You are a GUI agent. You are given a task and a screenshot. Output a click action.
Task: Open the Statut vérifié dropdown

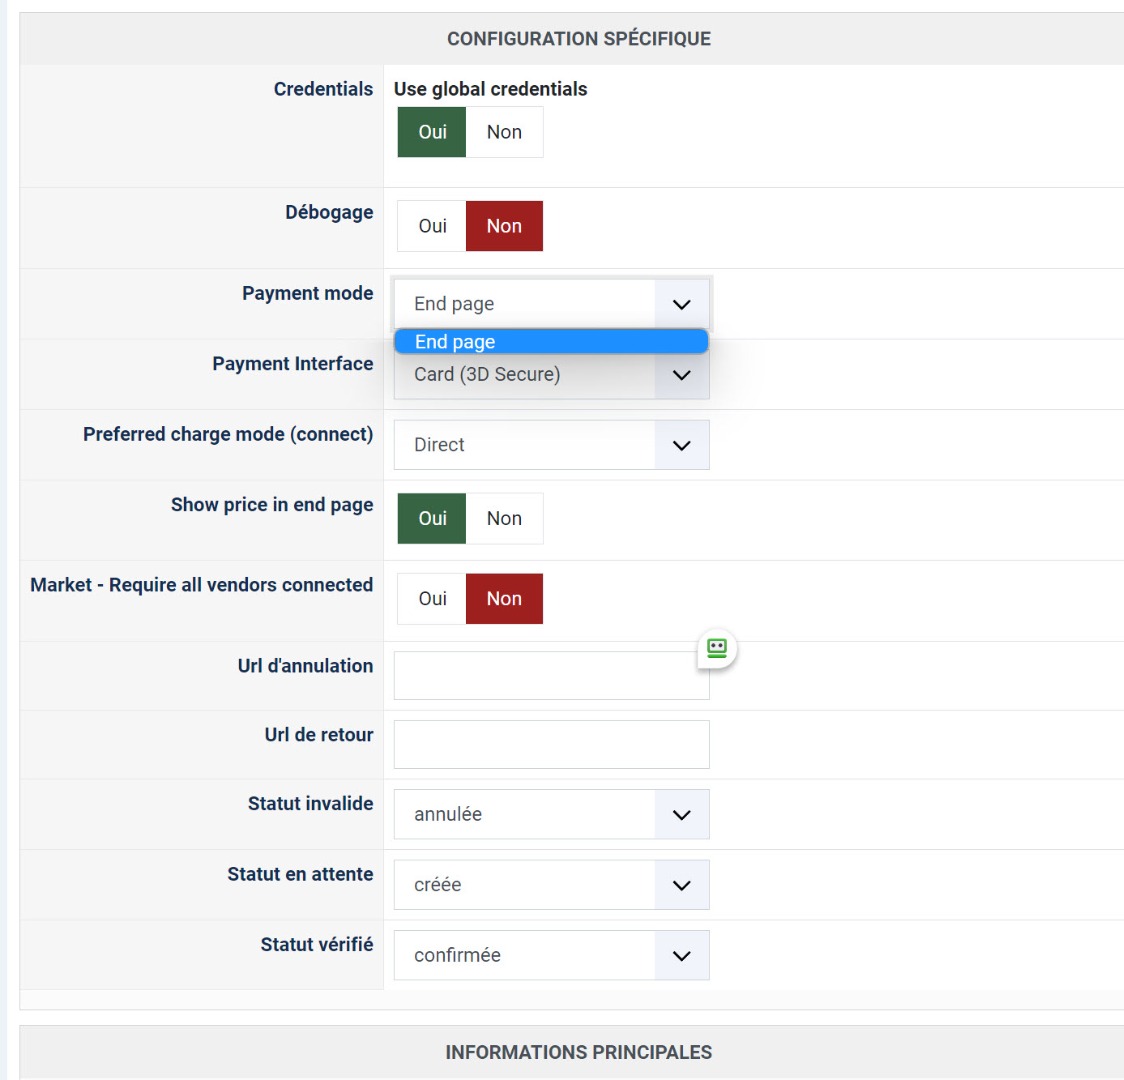point(551,955)
